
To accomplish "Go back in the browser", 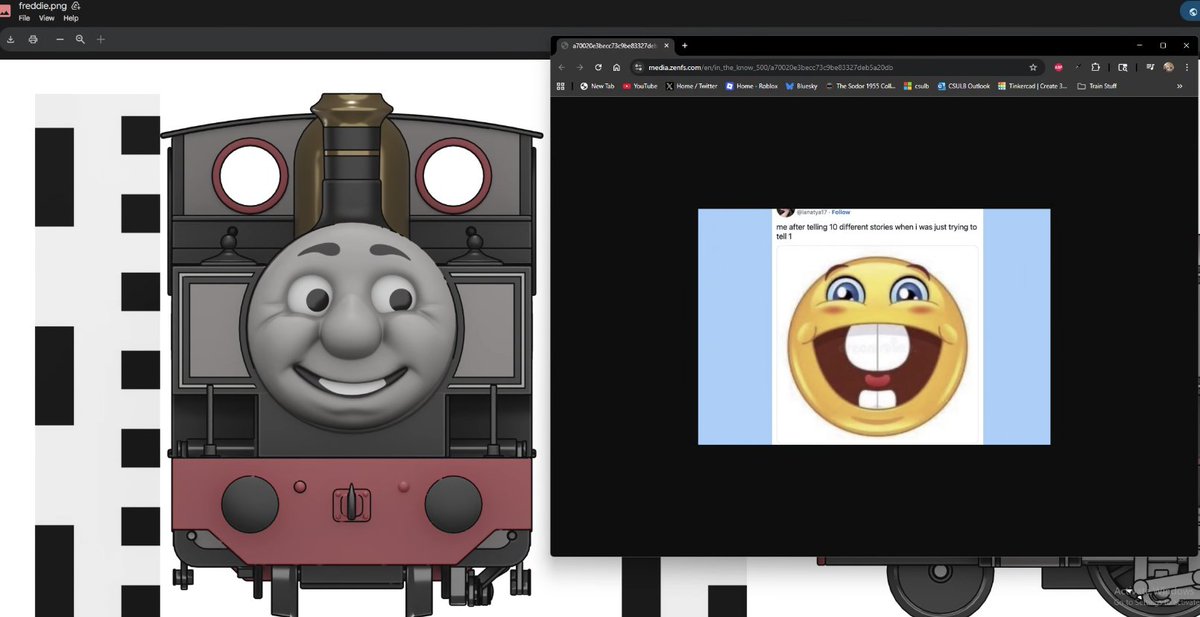I will coord(562,67).
